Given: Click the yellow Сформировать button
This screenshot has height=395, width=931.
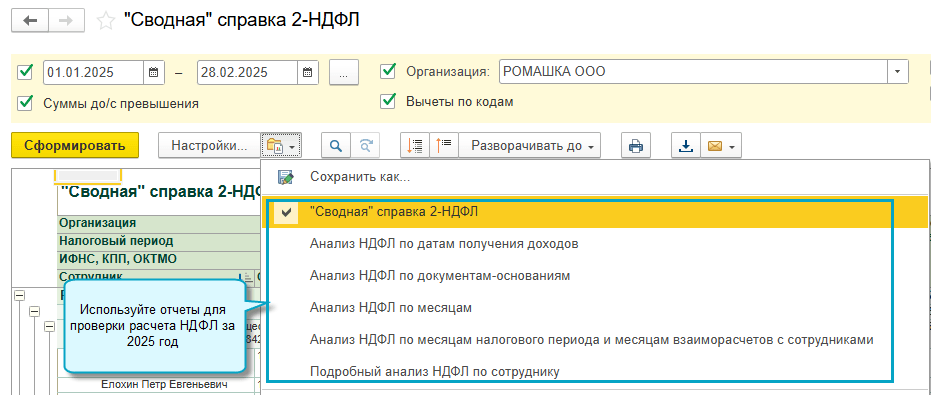Looking at the screenshot, I should pos(75,146).
